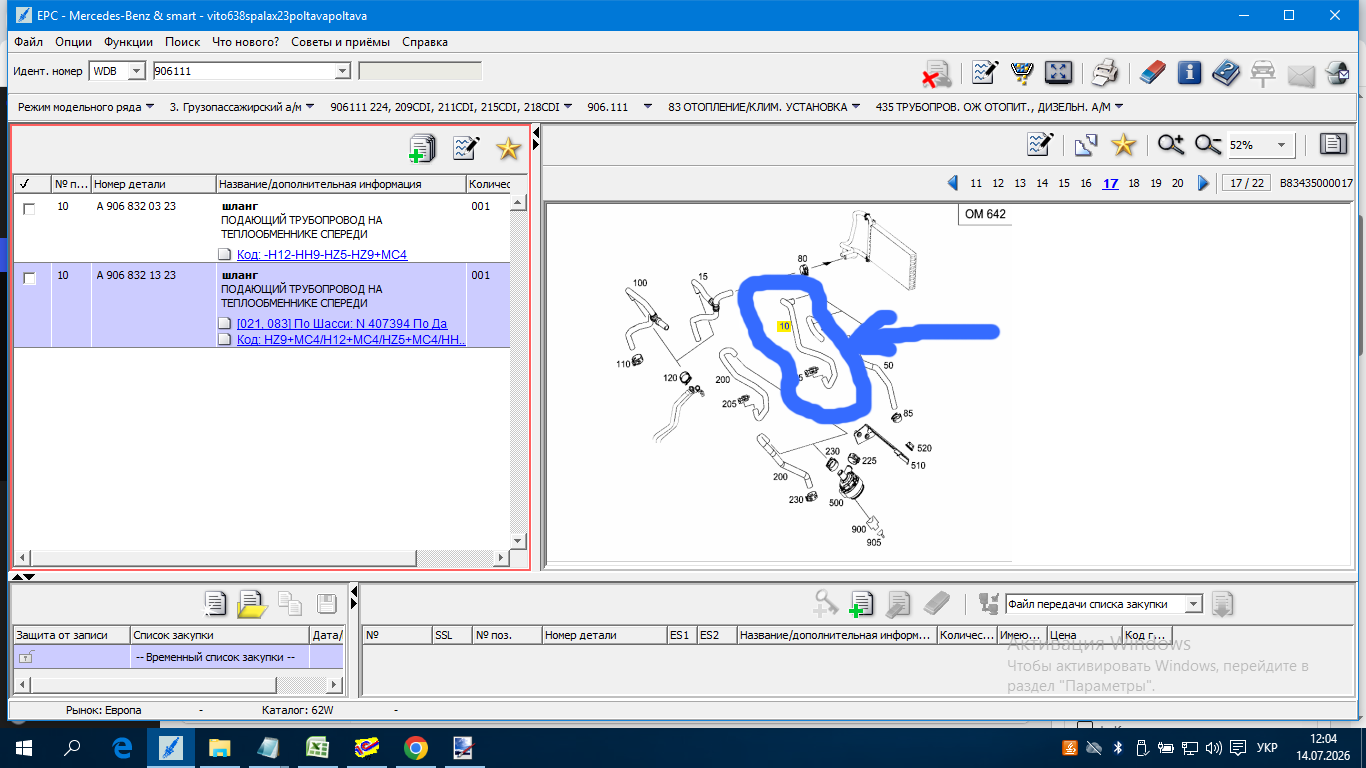This screenshot has height=768, width=1366.
Task: Tick the note checkbox beside Код: -H12-HH9-HZ5-HZ9+MC4
Action: click(x=226, y=254)
